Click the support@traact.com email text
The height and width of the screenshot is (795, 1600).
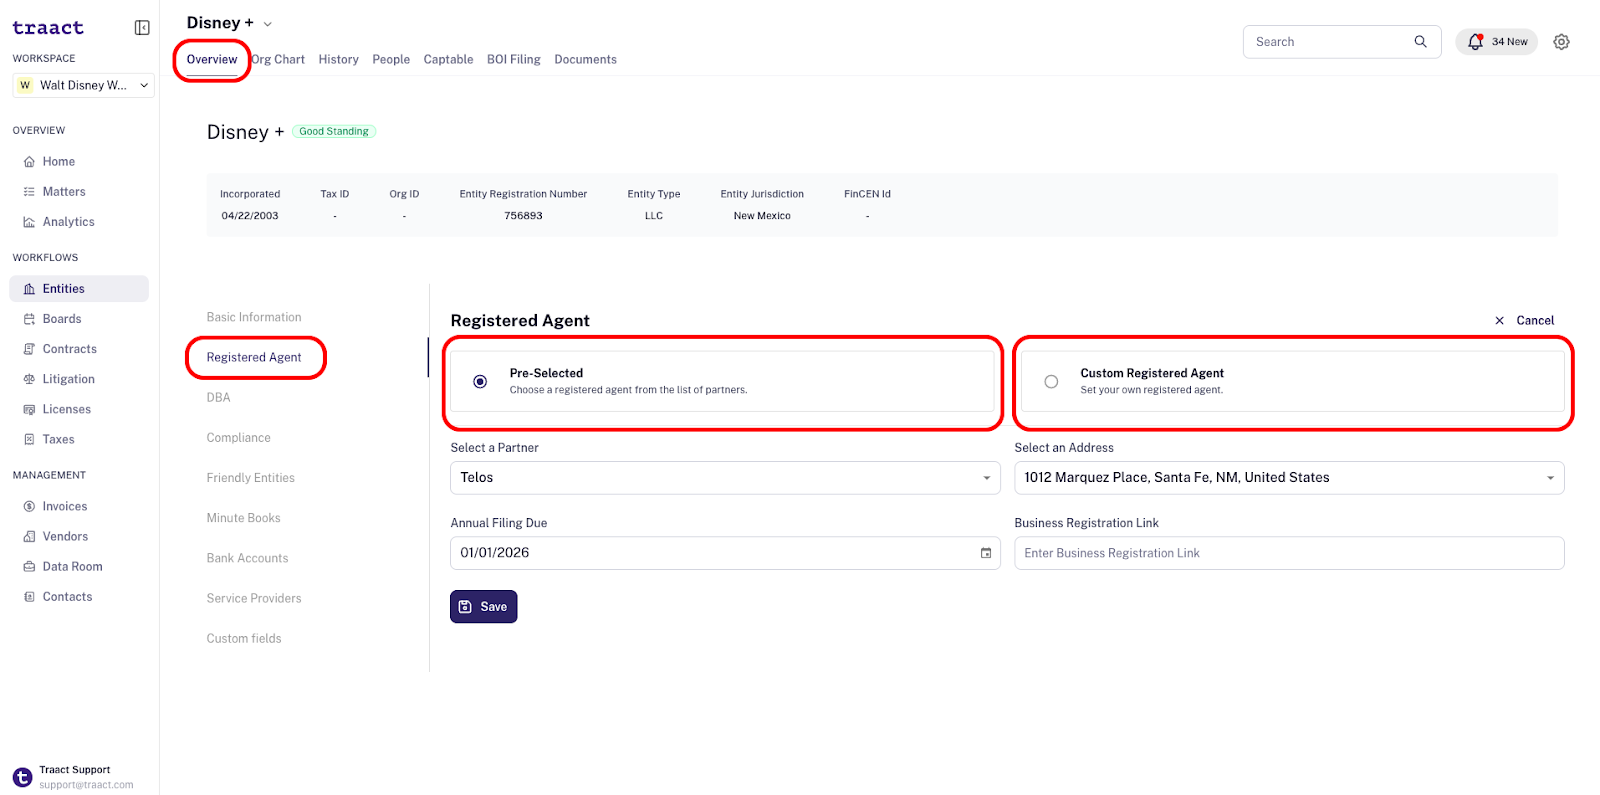click(86, 785)
